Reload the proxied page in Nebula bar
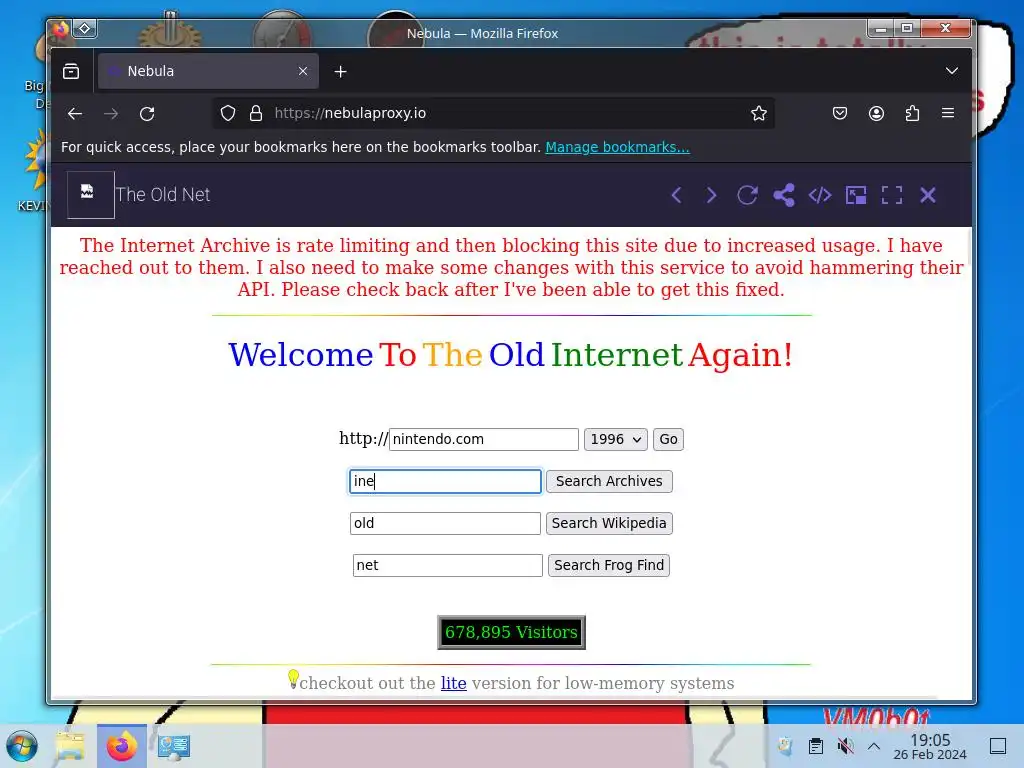 pos(747,195)
